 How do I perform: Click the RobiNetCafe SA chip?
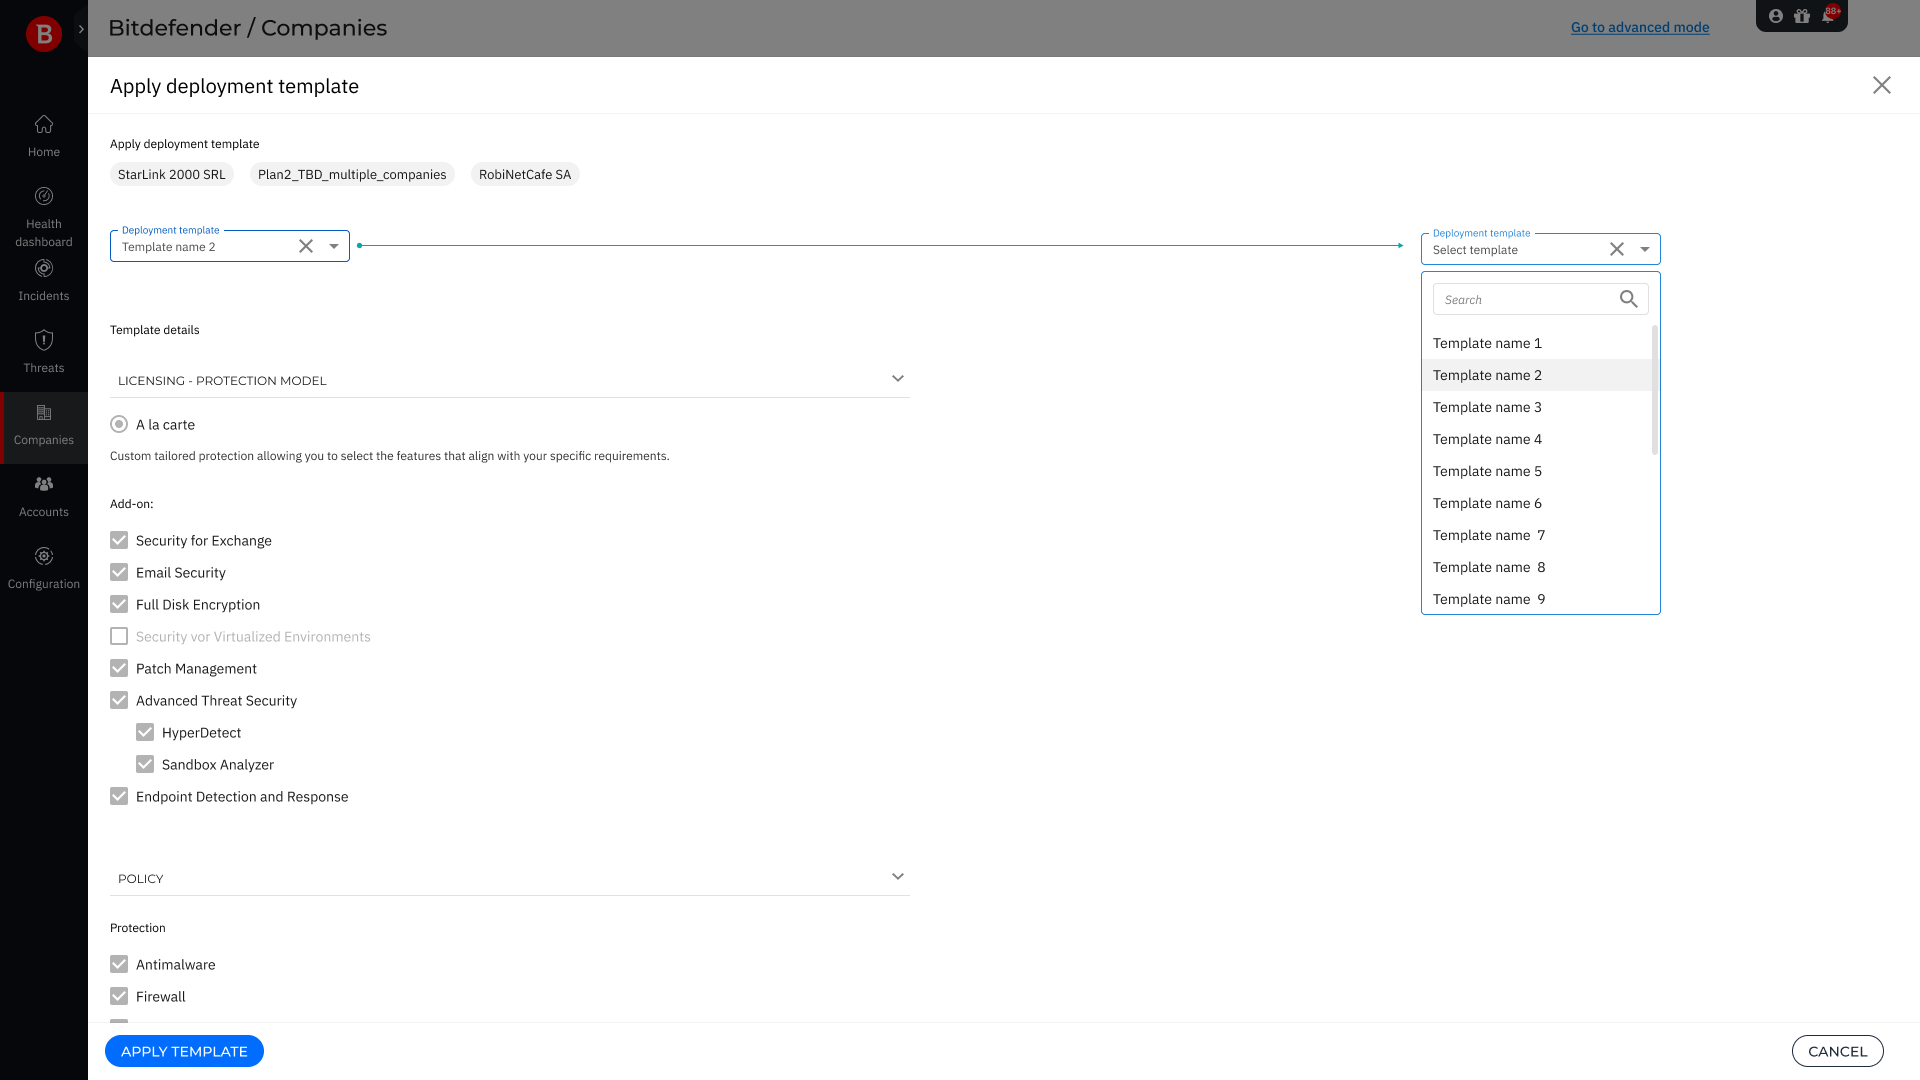coord(525,174)
